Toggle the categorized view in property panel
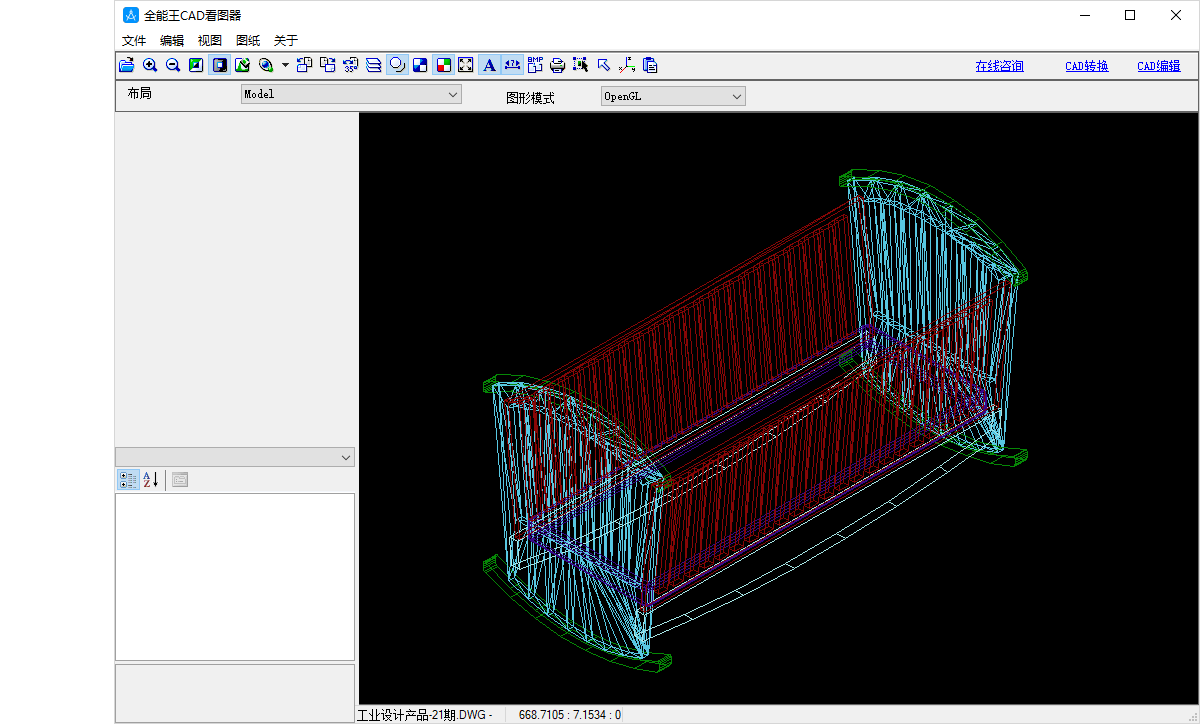This screenshot has width=1200, height=724. point(128,480)
